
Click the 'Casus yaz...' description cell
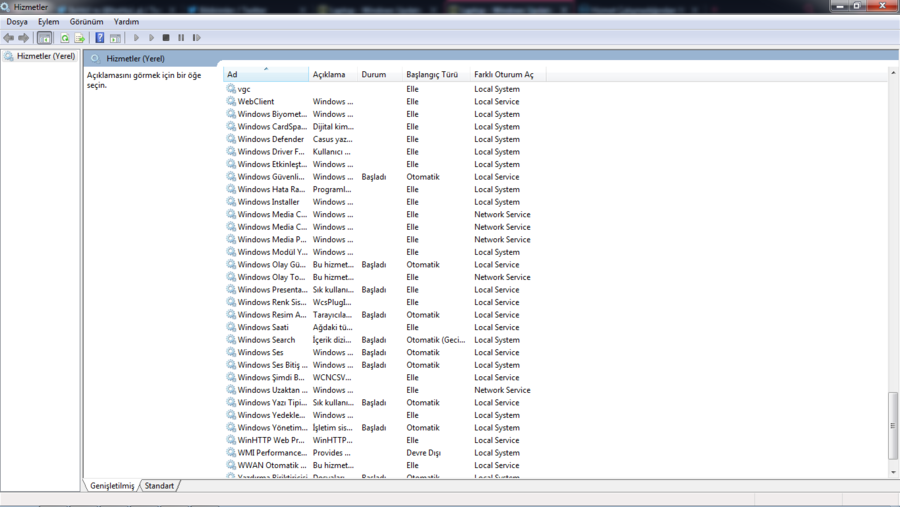(332, 139)
